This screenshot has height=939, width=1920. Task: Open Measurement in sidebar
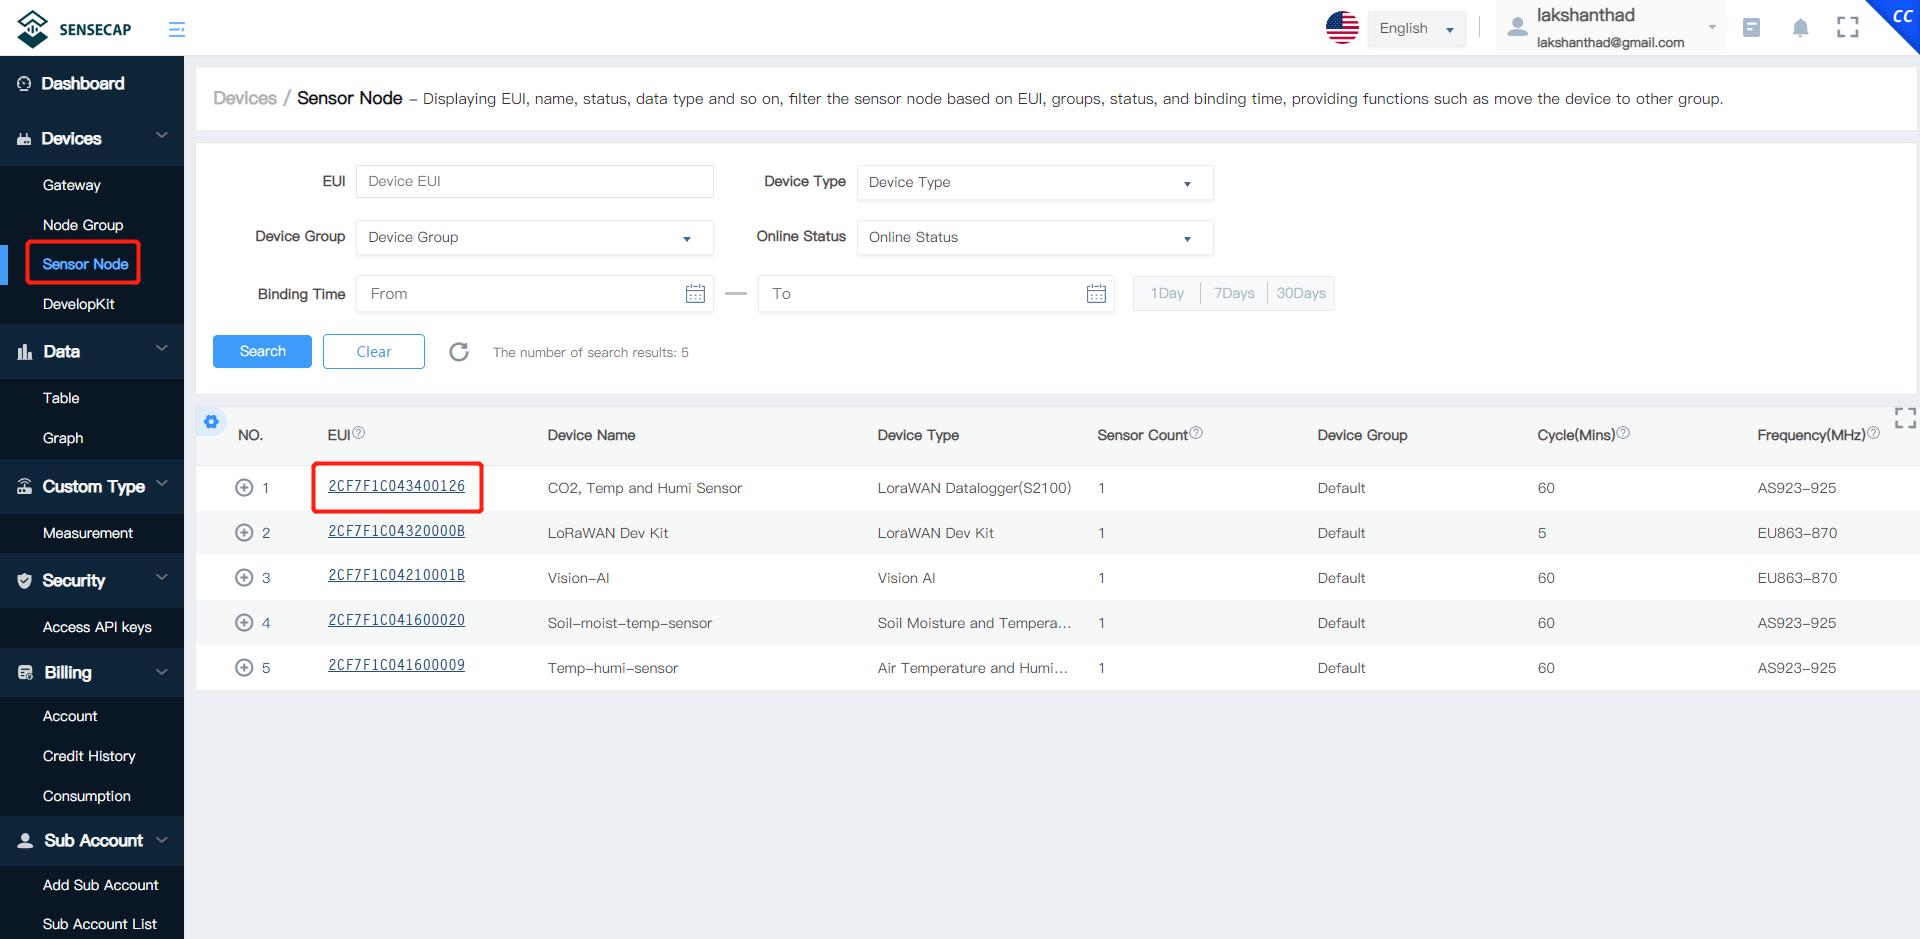coord(88,533)
